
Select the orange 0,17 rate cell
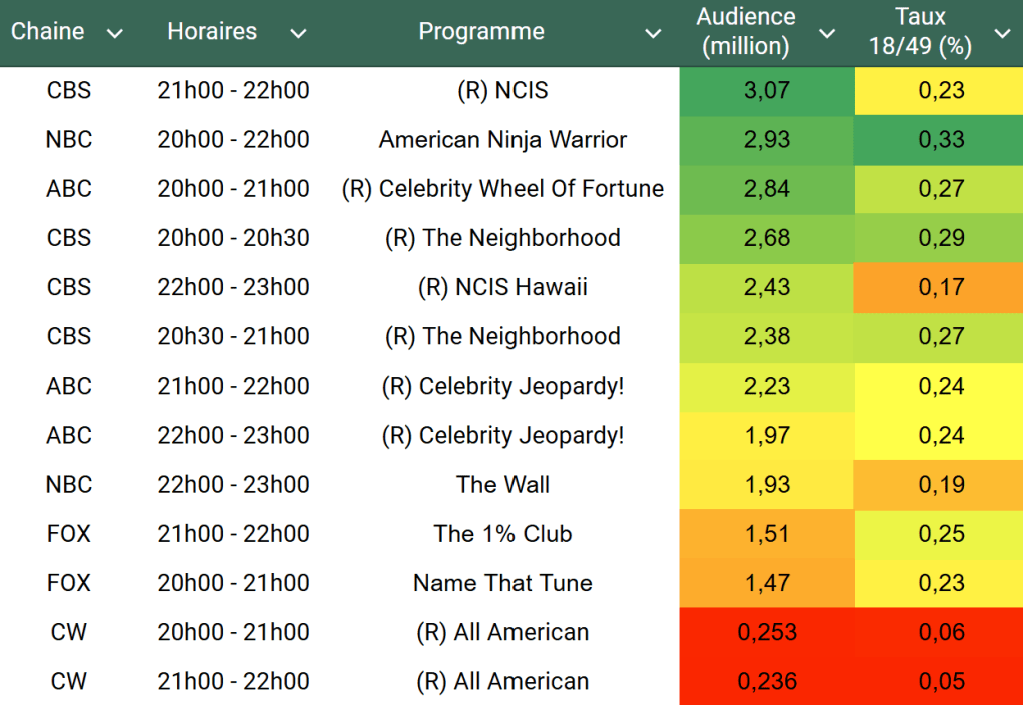coord(941,287)
